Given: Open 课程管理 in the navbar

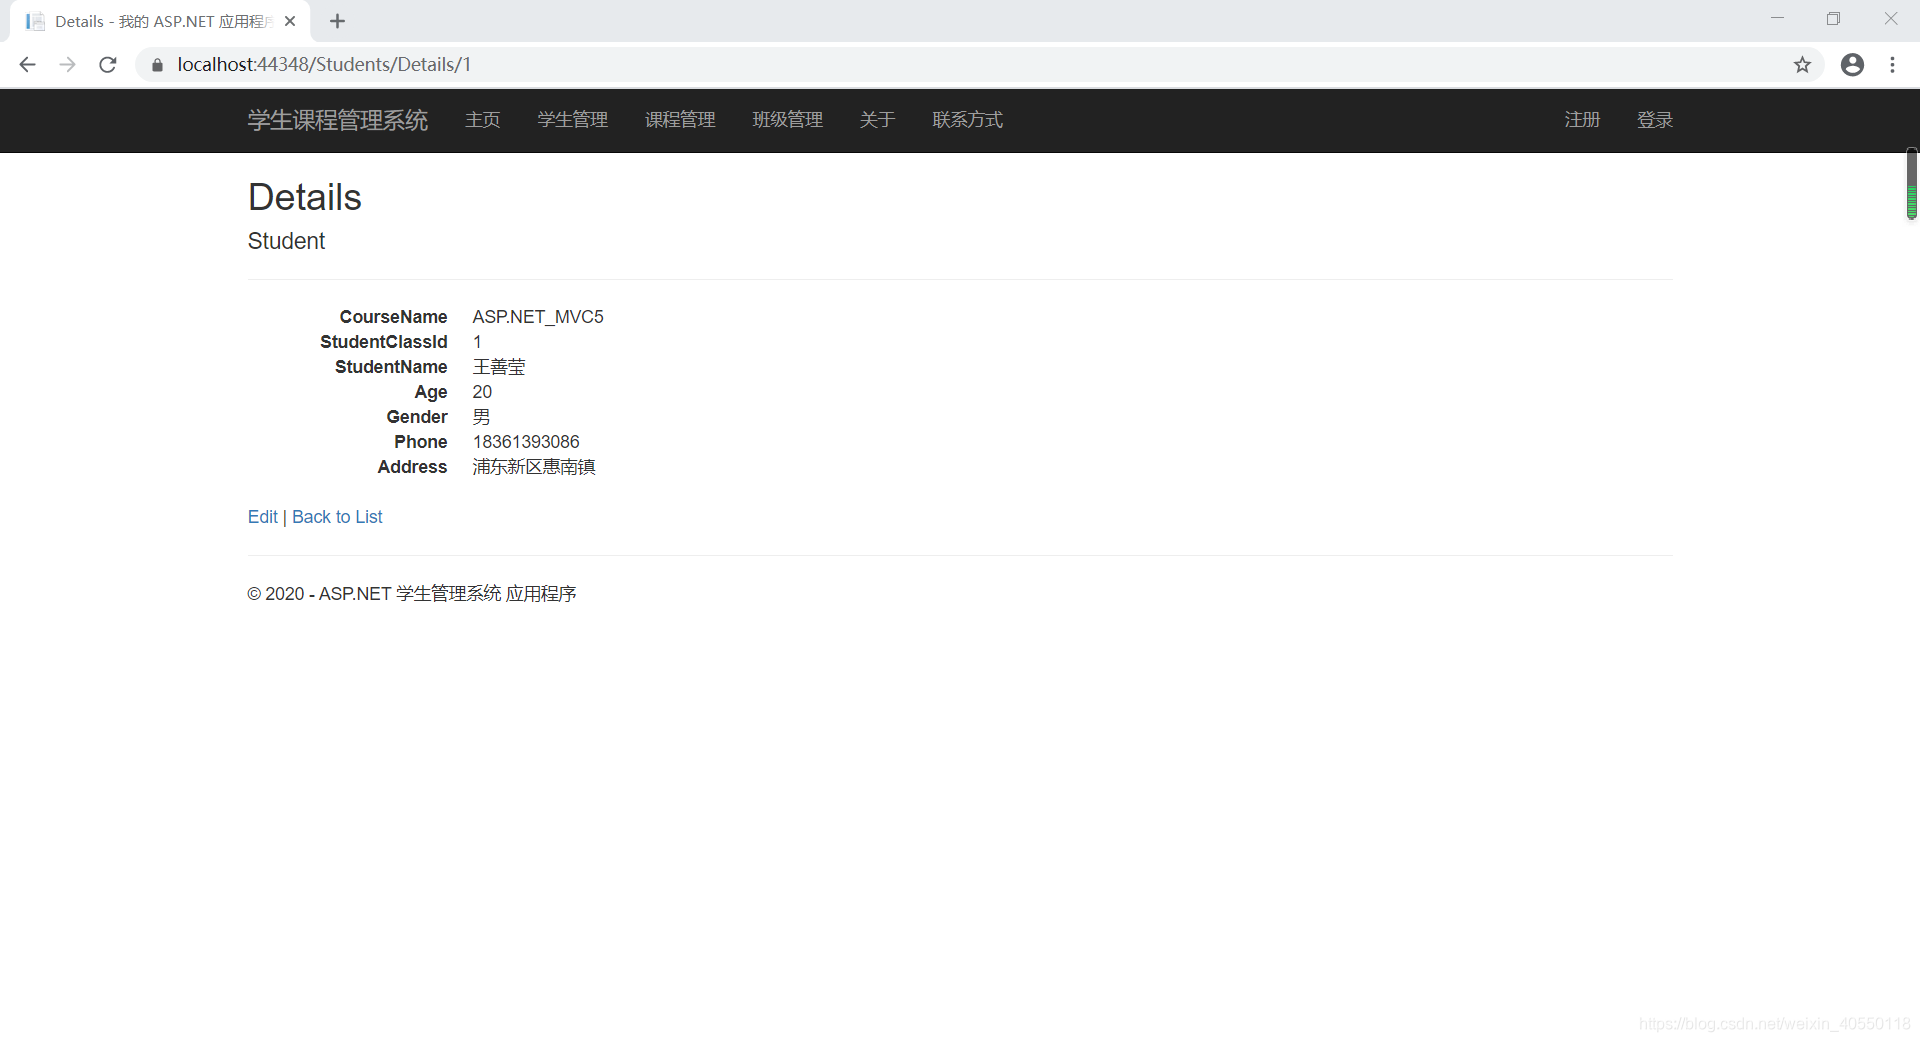Looking at the screenshot, I should click(680, 120).
